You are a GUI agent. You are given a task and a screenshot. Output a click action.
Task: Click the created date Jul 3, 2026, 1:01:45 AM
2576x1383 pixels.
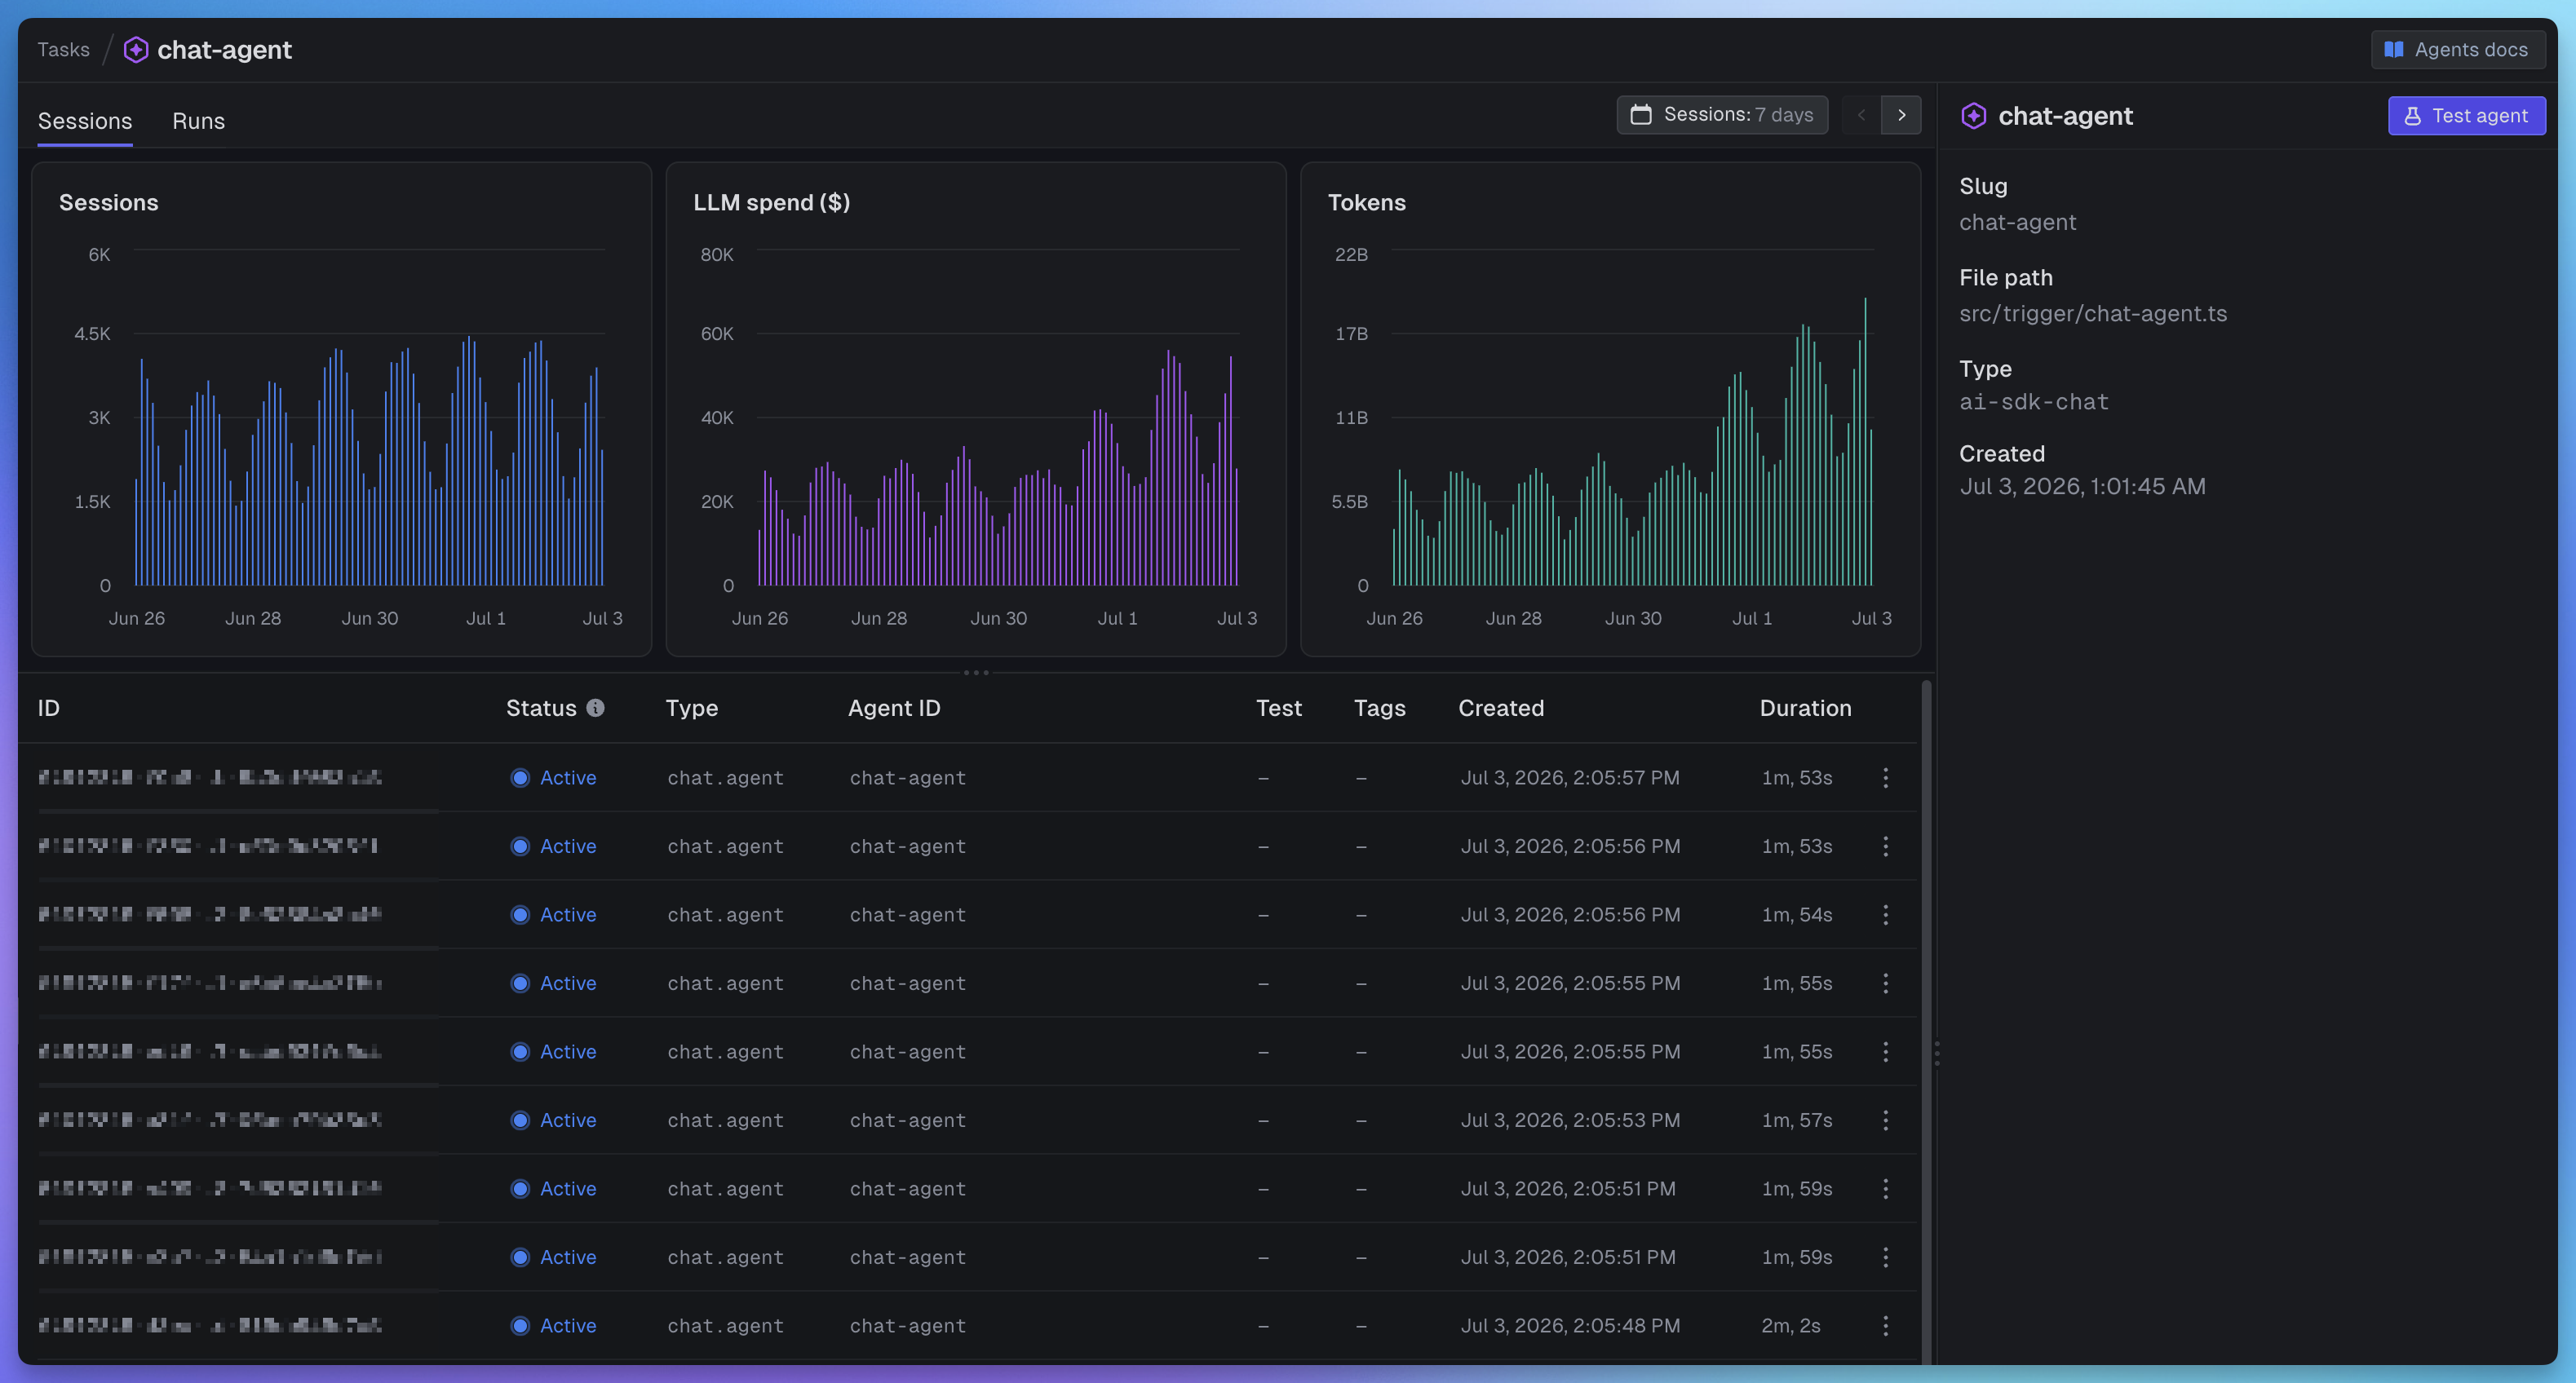point(2082,487)
